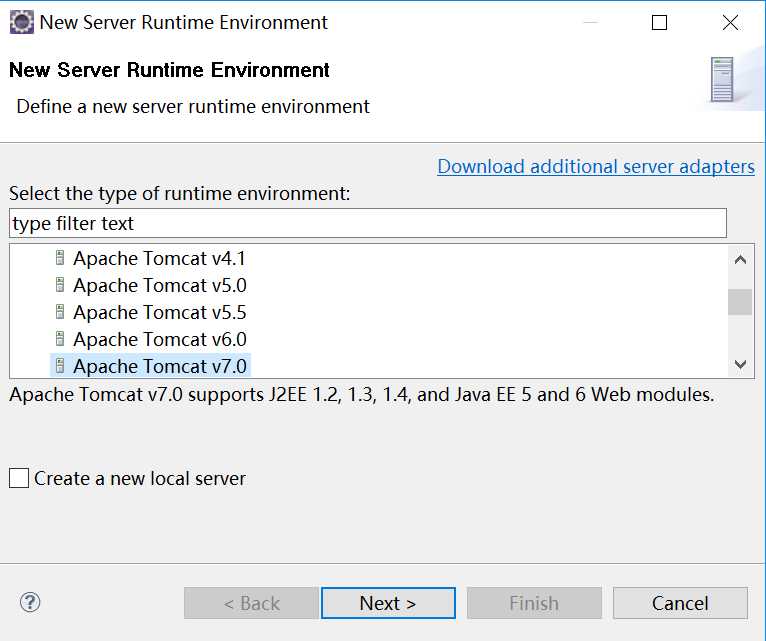Click the Apache Tomcat v5.0 server icon

click(x=60, y=286)
